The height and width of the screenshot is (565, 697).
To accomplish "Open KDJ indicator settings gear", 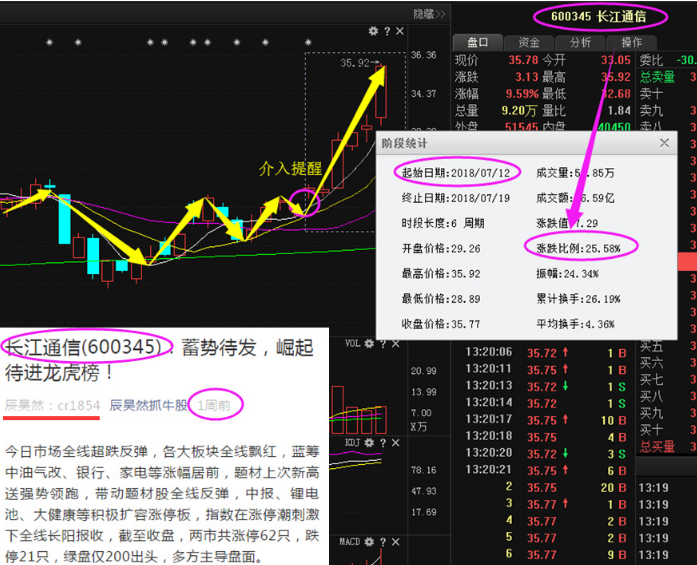I will pyautogui.click(x=369, y=443).
